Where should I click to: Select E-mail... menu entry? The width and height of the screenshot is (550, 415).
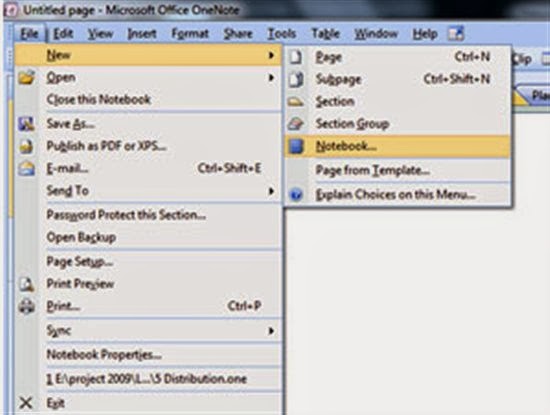[x=148, y=169]
